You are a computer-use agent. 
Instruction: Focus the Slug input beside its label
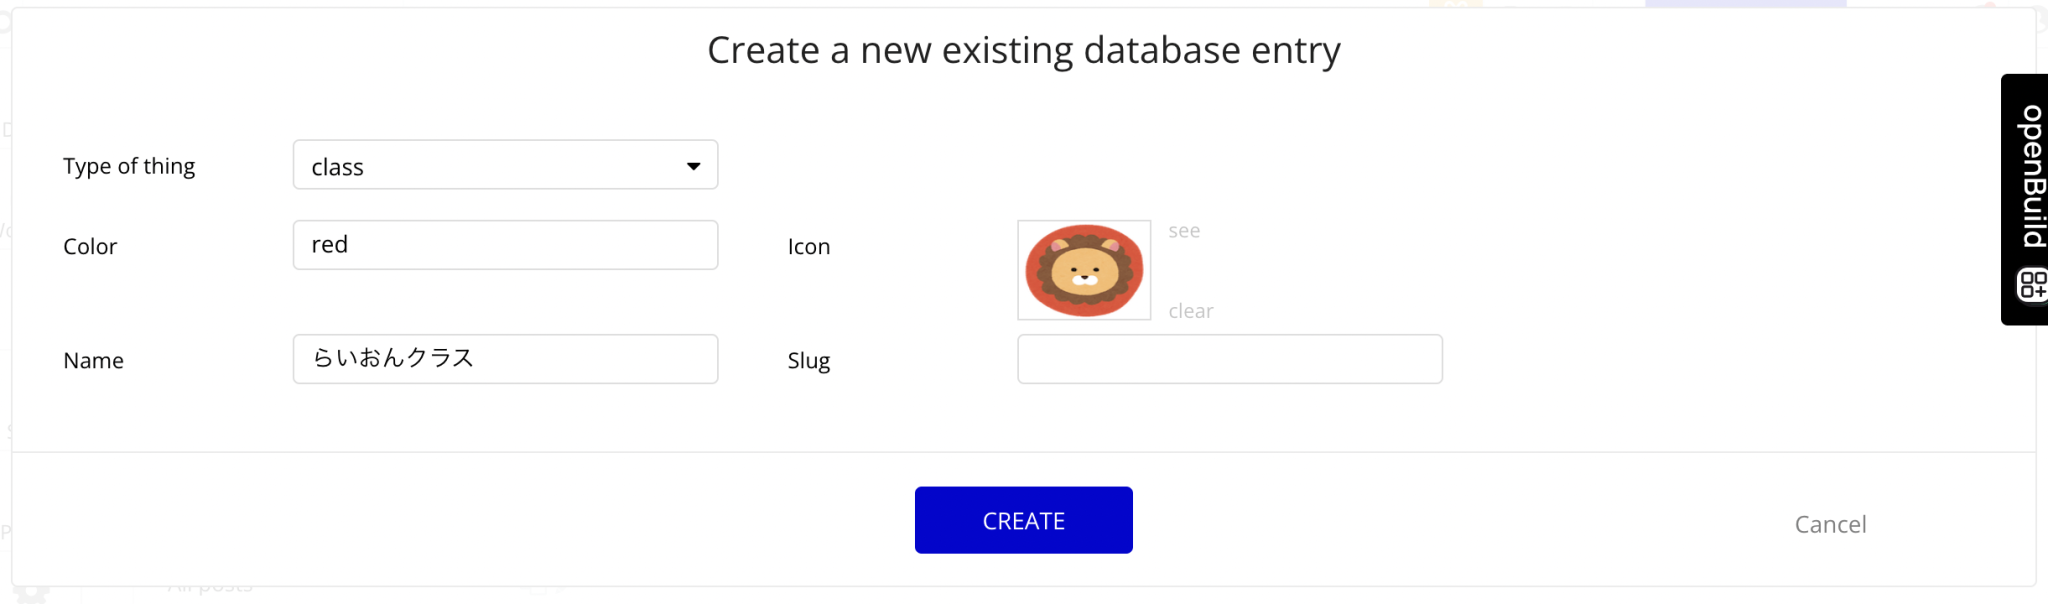(x=1229, y=358)
